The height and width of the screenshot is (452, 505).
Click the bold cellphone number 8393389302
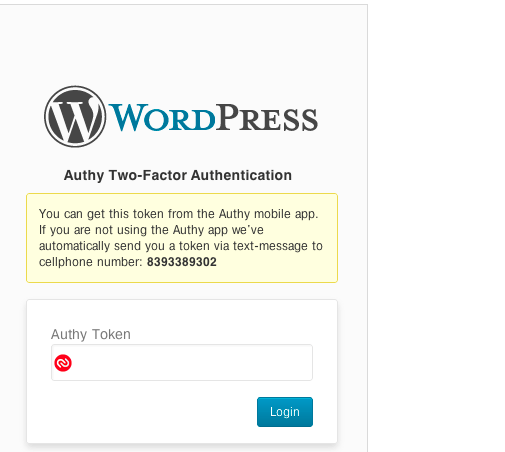coord(182,262)
